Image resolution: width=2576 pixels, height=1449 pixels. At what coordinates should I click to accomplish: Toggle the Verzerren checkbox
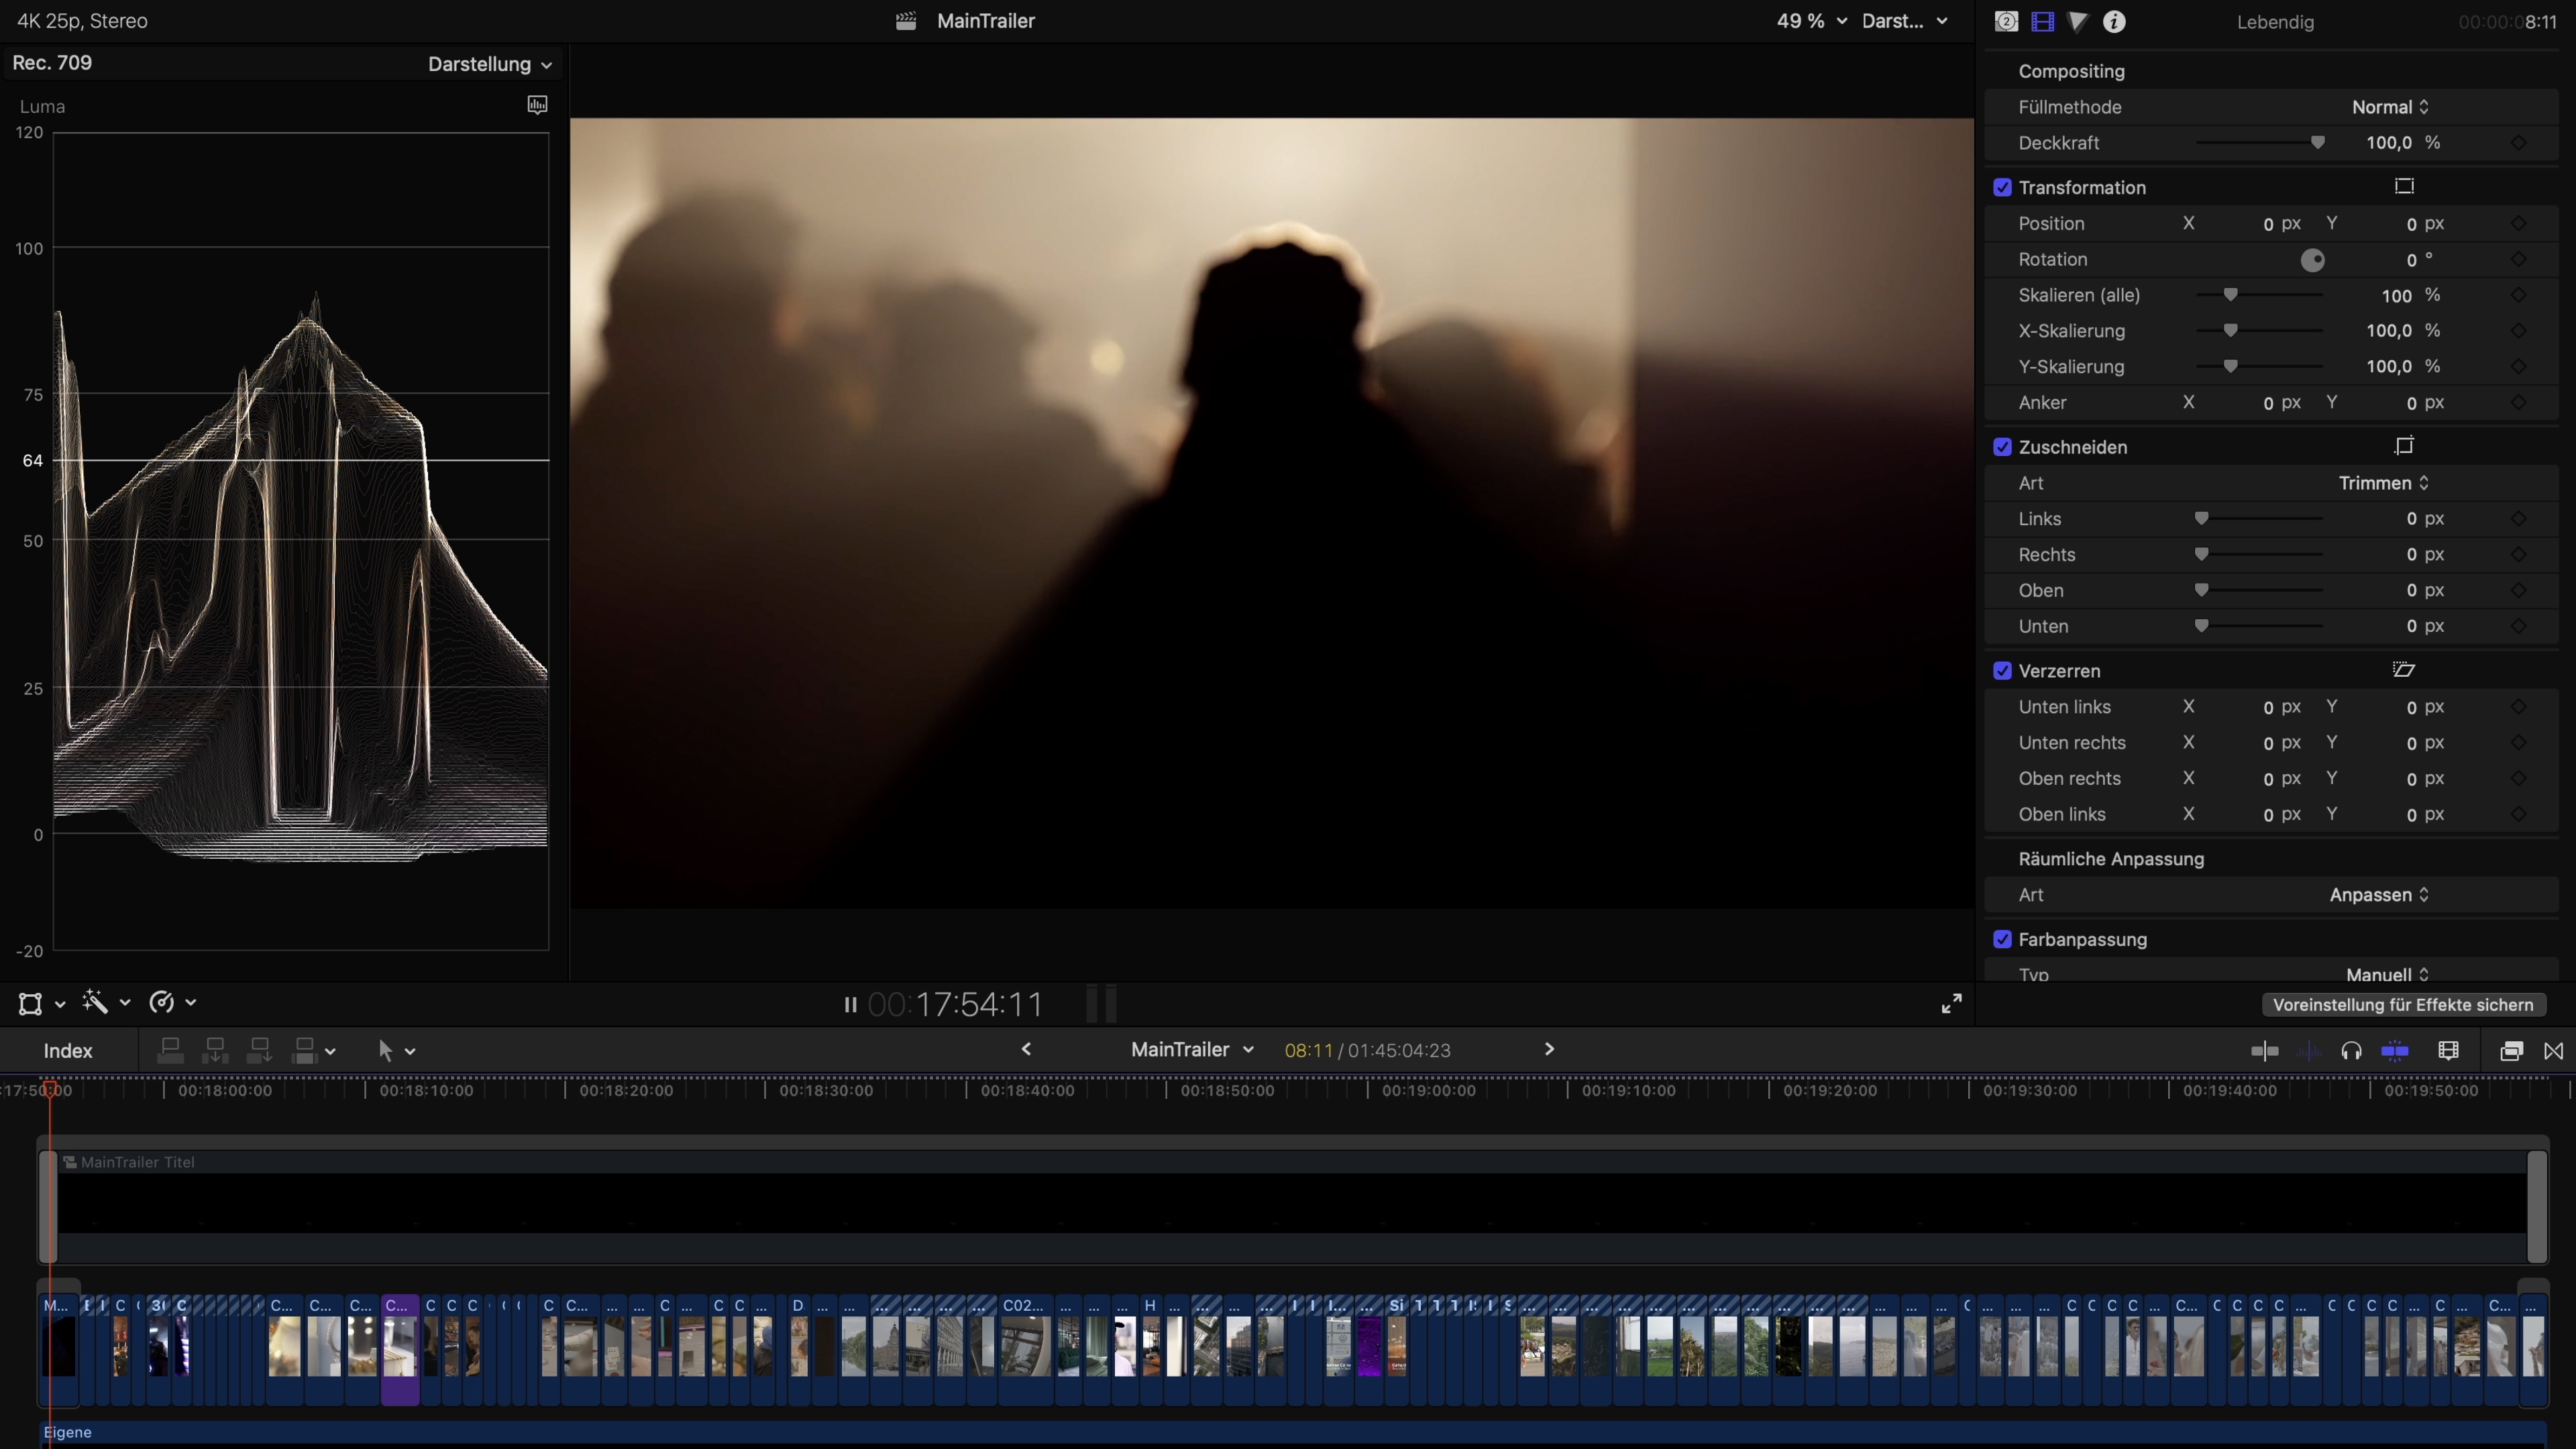[x=2002, y=671]
